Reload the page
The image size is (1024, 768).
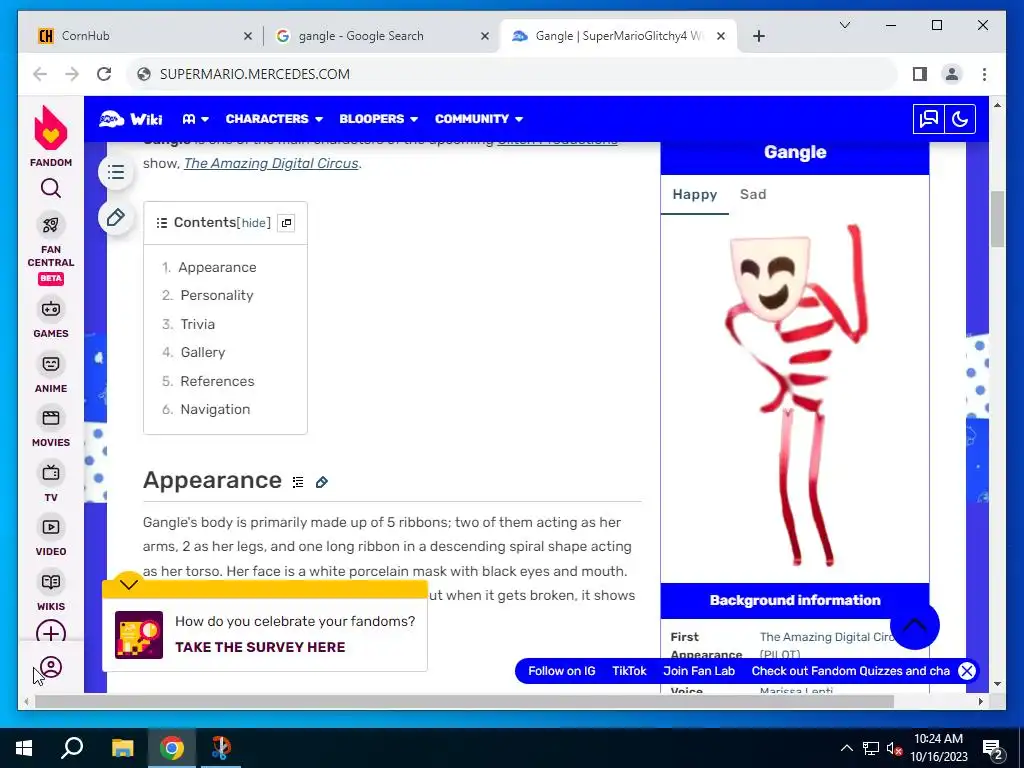tap(104, 74)
